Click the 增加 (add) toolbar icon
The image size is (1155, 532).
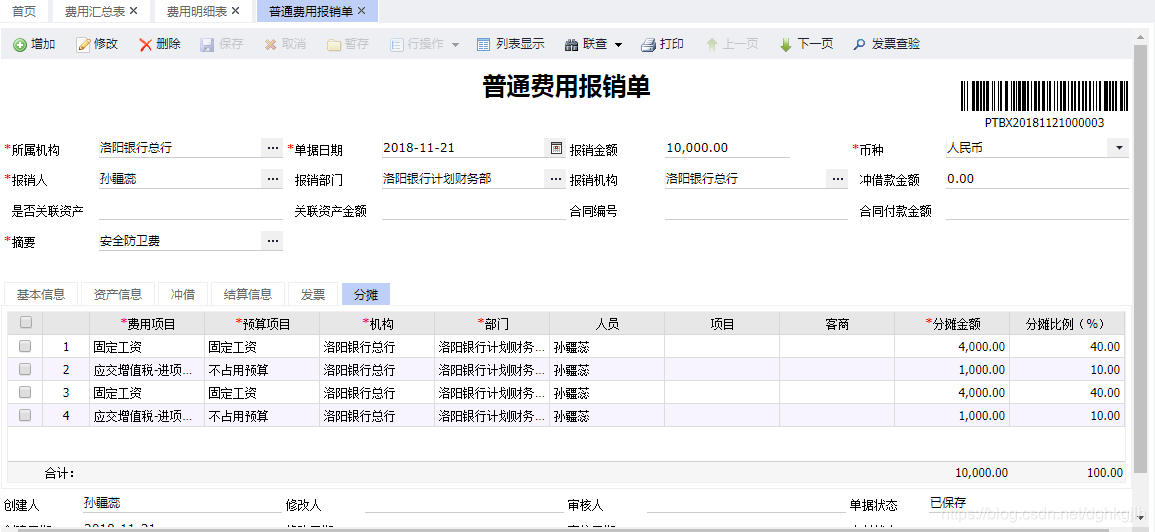coord(20,45)
